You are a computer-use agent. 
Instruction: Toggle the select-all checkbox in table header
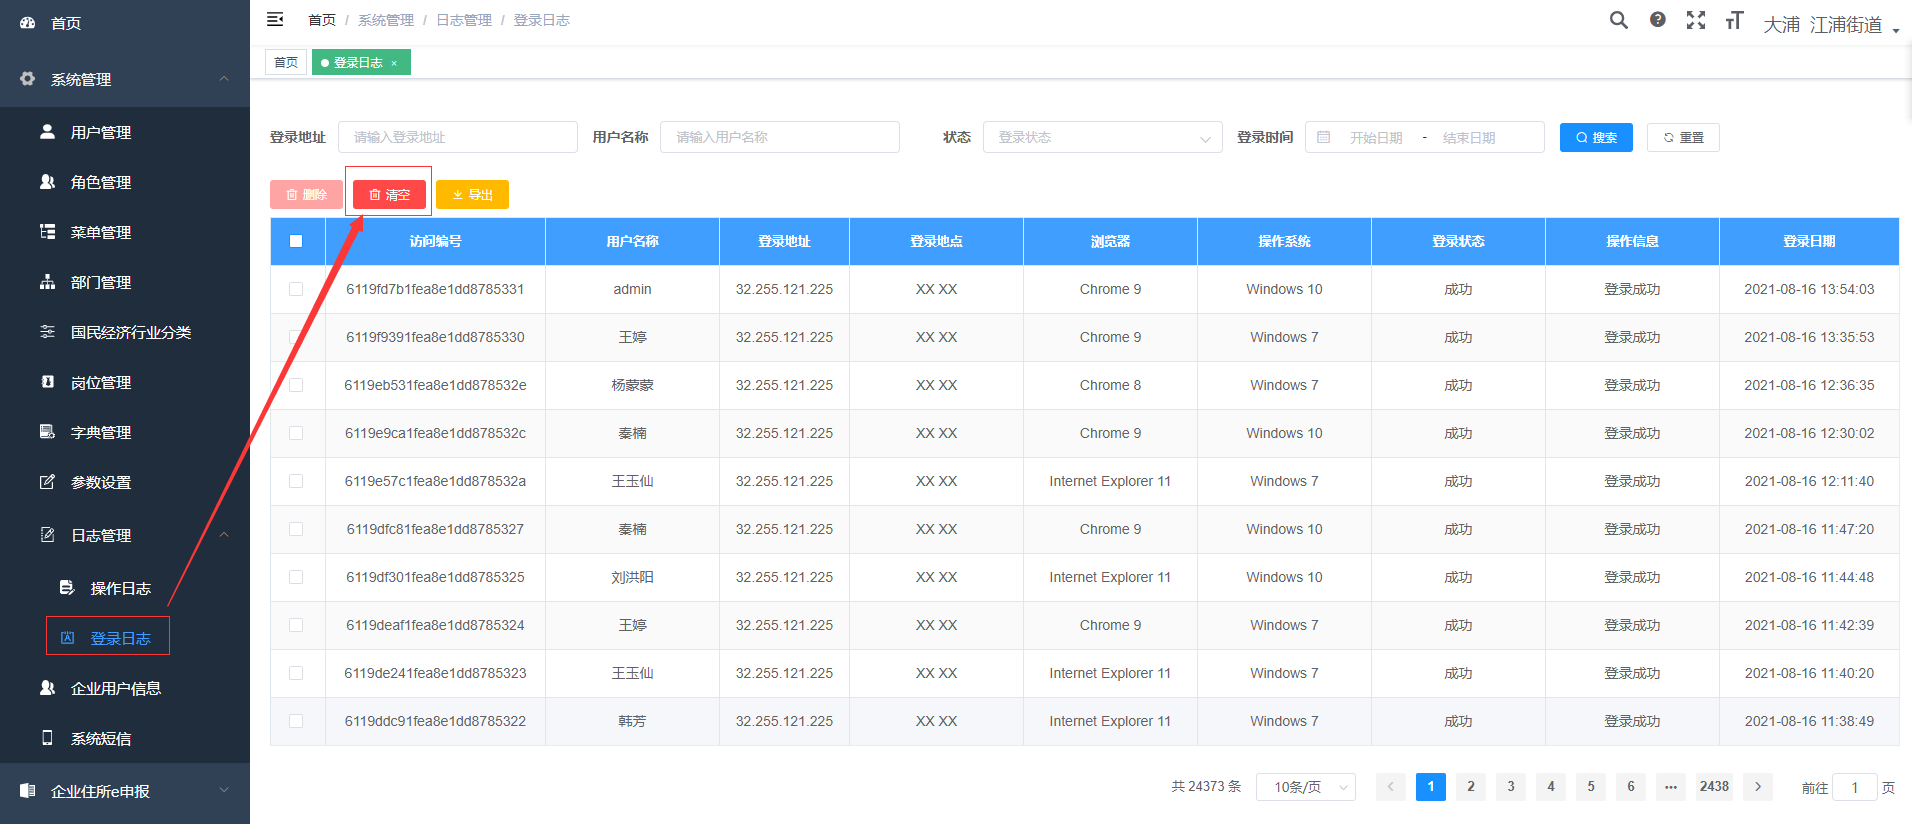coord(296,241)
